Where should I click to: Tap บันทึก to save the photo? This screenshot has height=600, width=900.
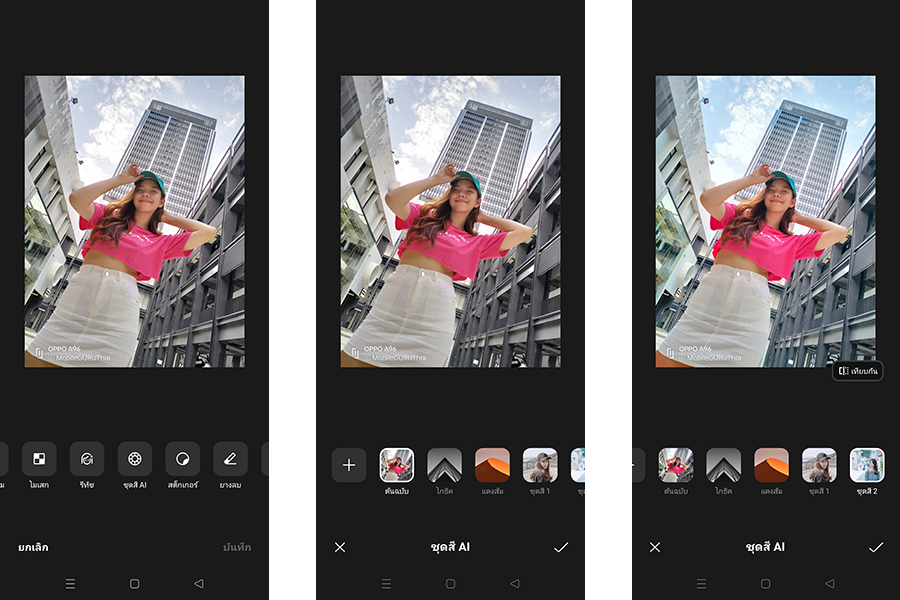[x=237, y=547]
